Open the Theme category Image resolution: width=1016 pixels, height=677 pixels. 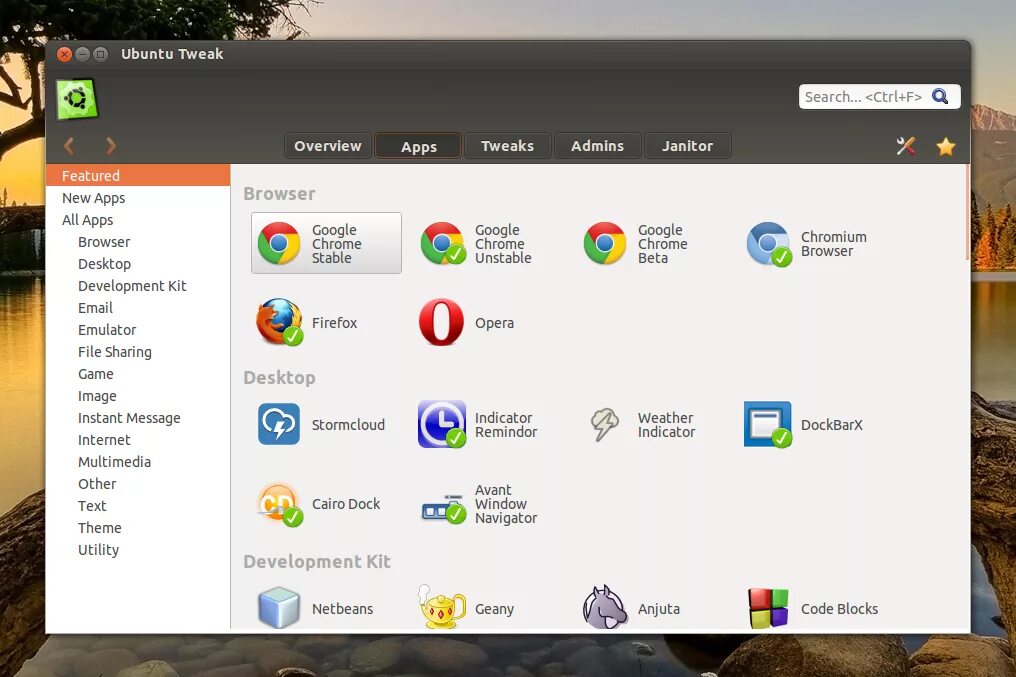coord(138,528)
